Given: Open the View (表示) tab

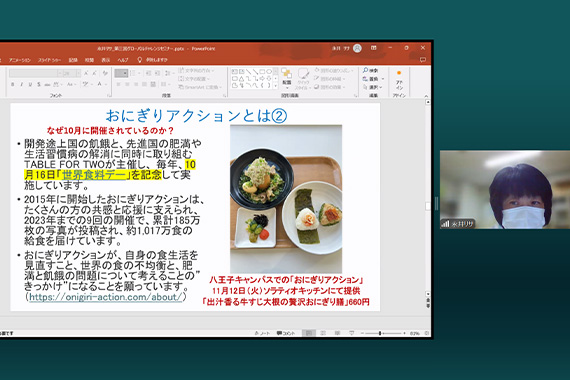Looking at the screenshot, I should (105, 60).
